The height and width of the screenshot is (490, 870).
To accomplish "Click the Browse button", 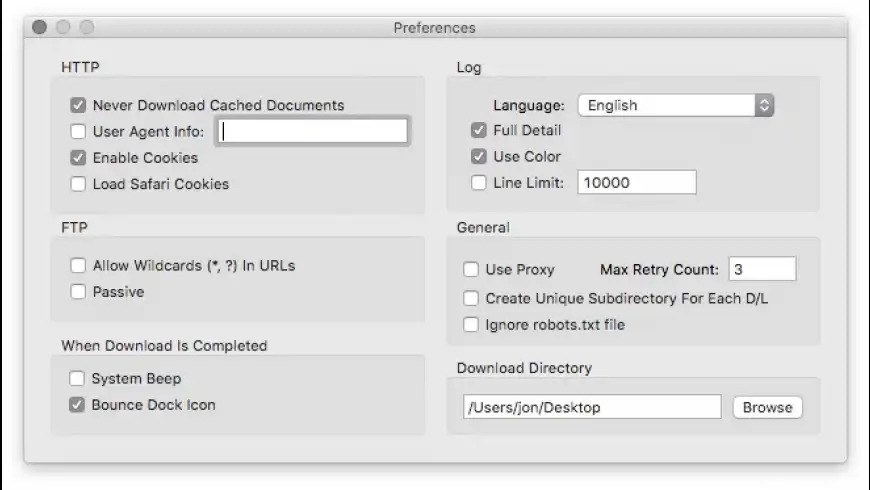I will coord(767,407).
